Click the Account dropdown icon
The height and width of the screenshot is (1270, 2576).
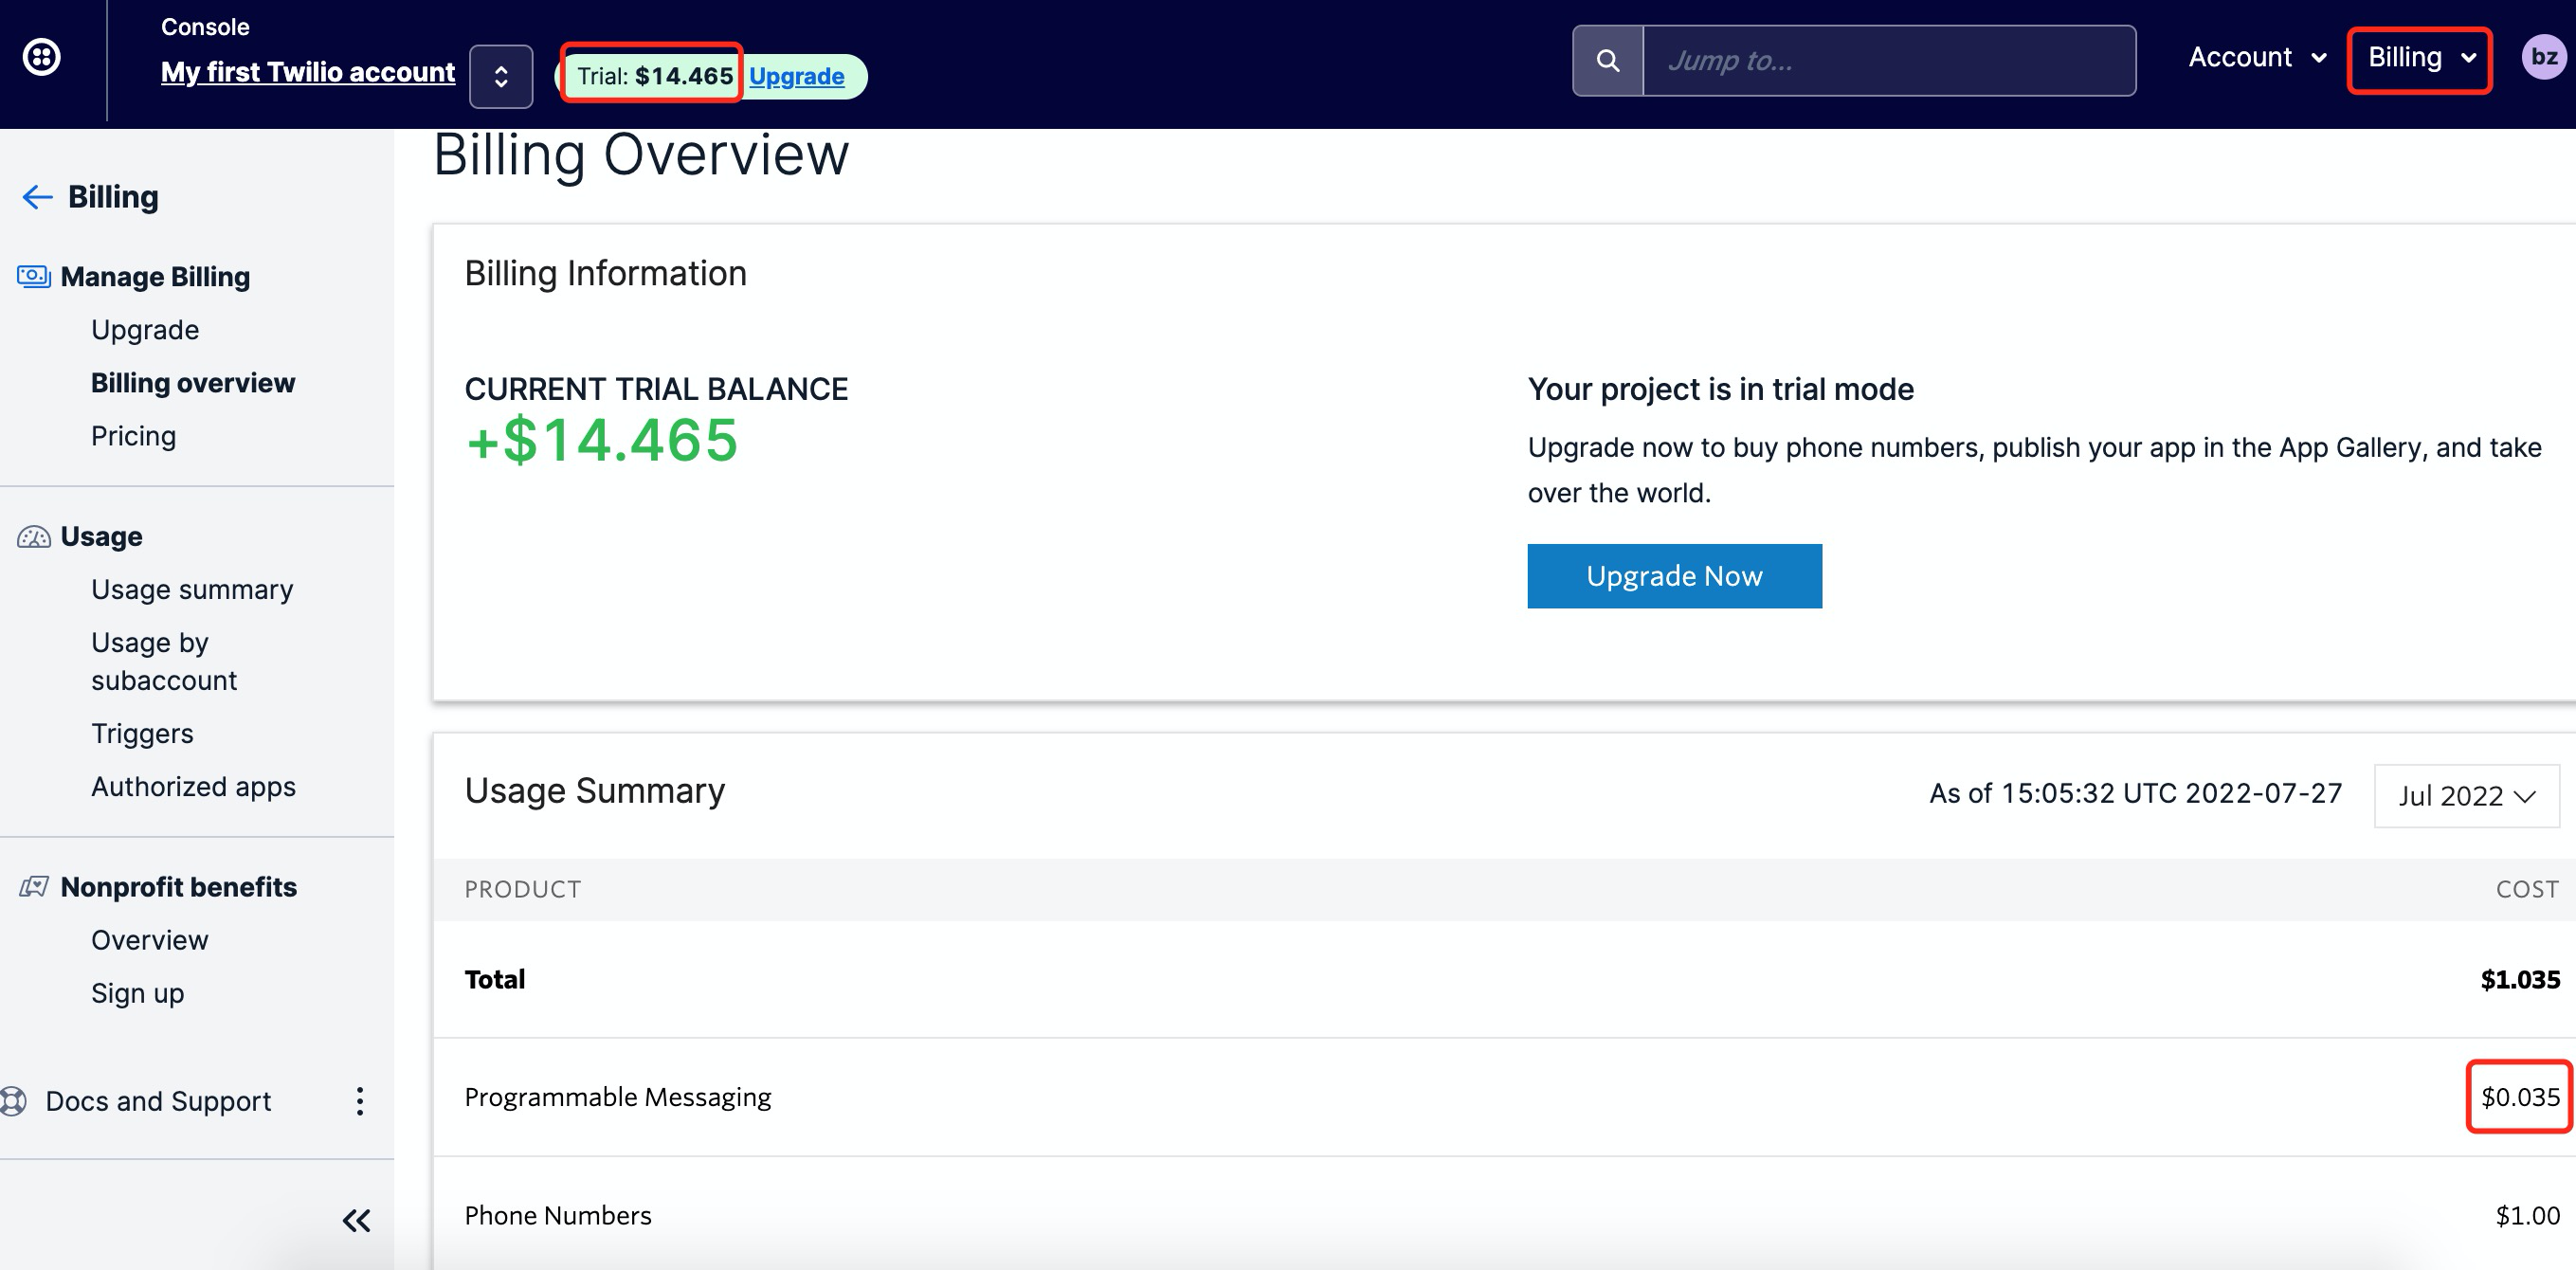coord(2323,59)
